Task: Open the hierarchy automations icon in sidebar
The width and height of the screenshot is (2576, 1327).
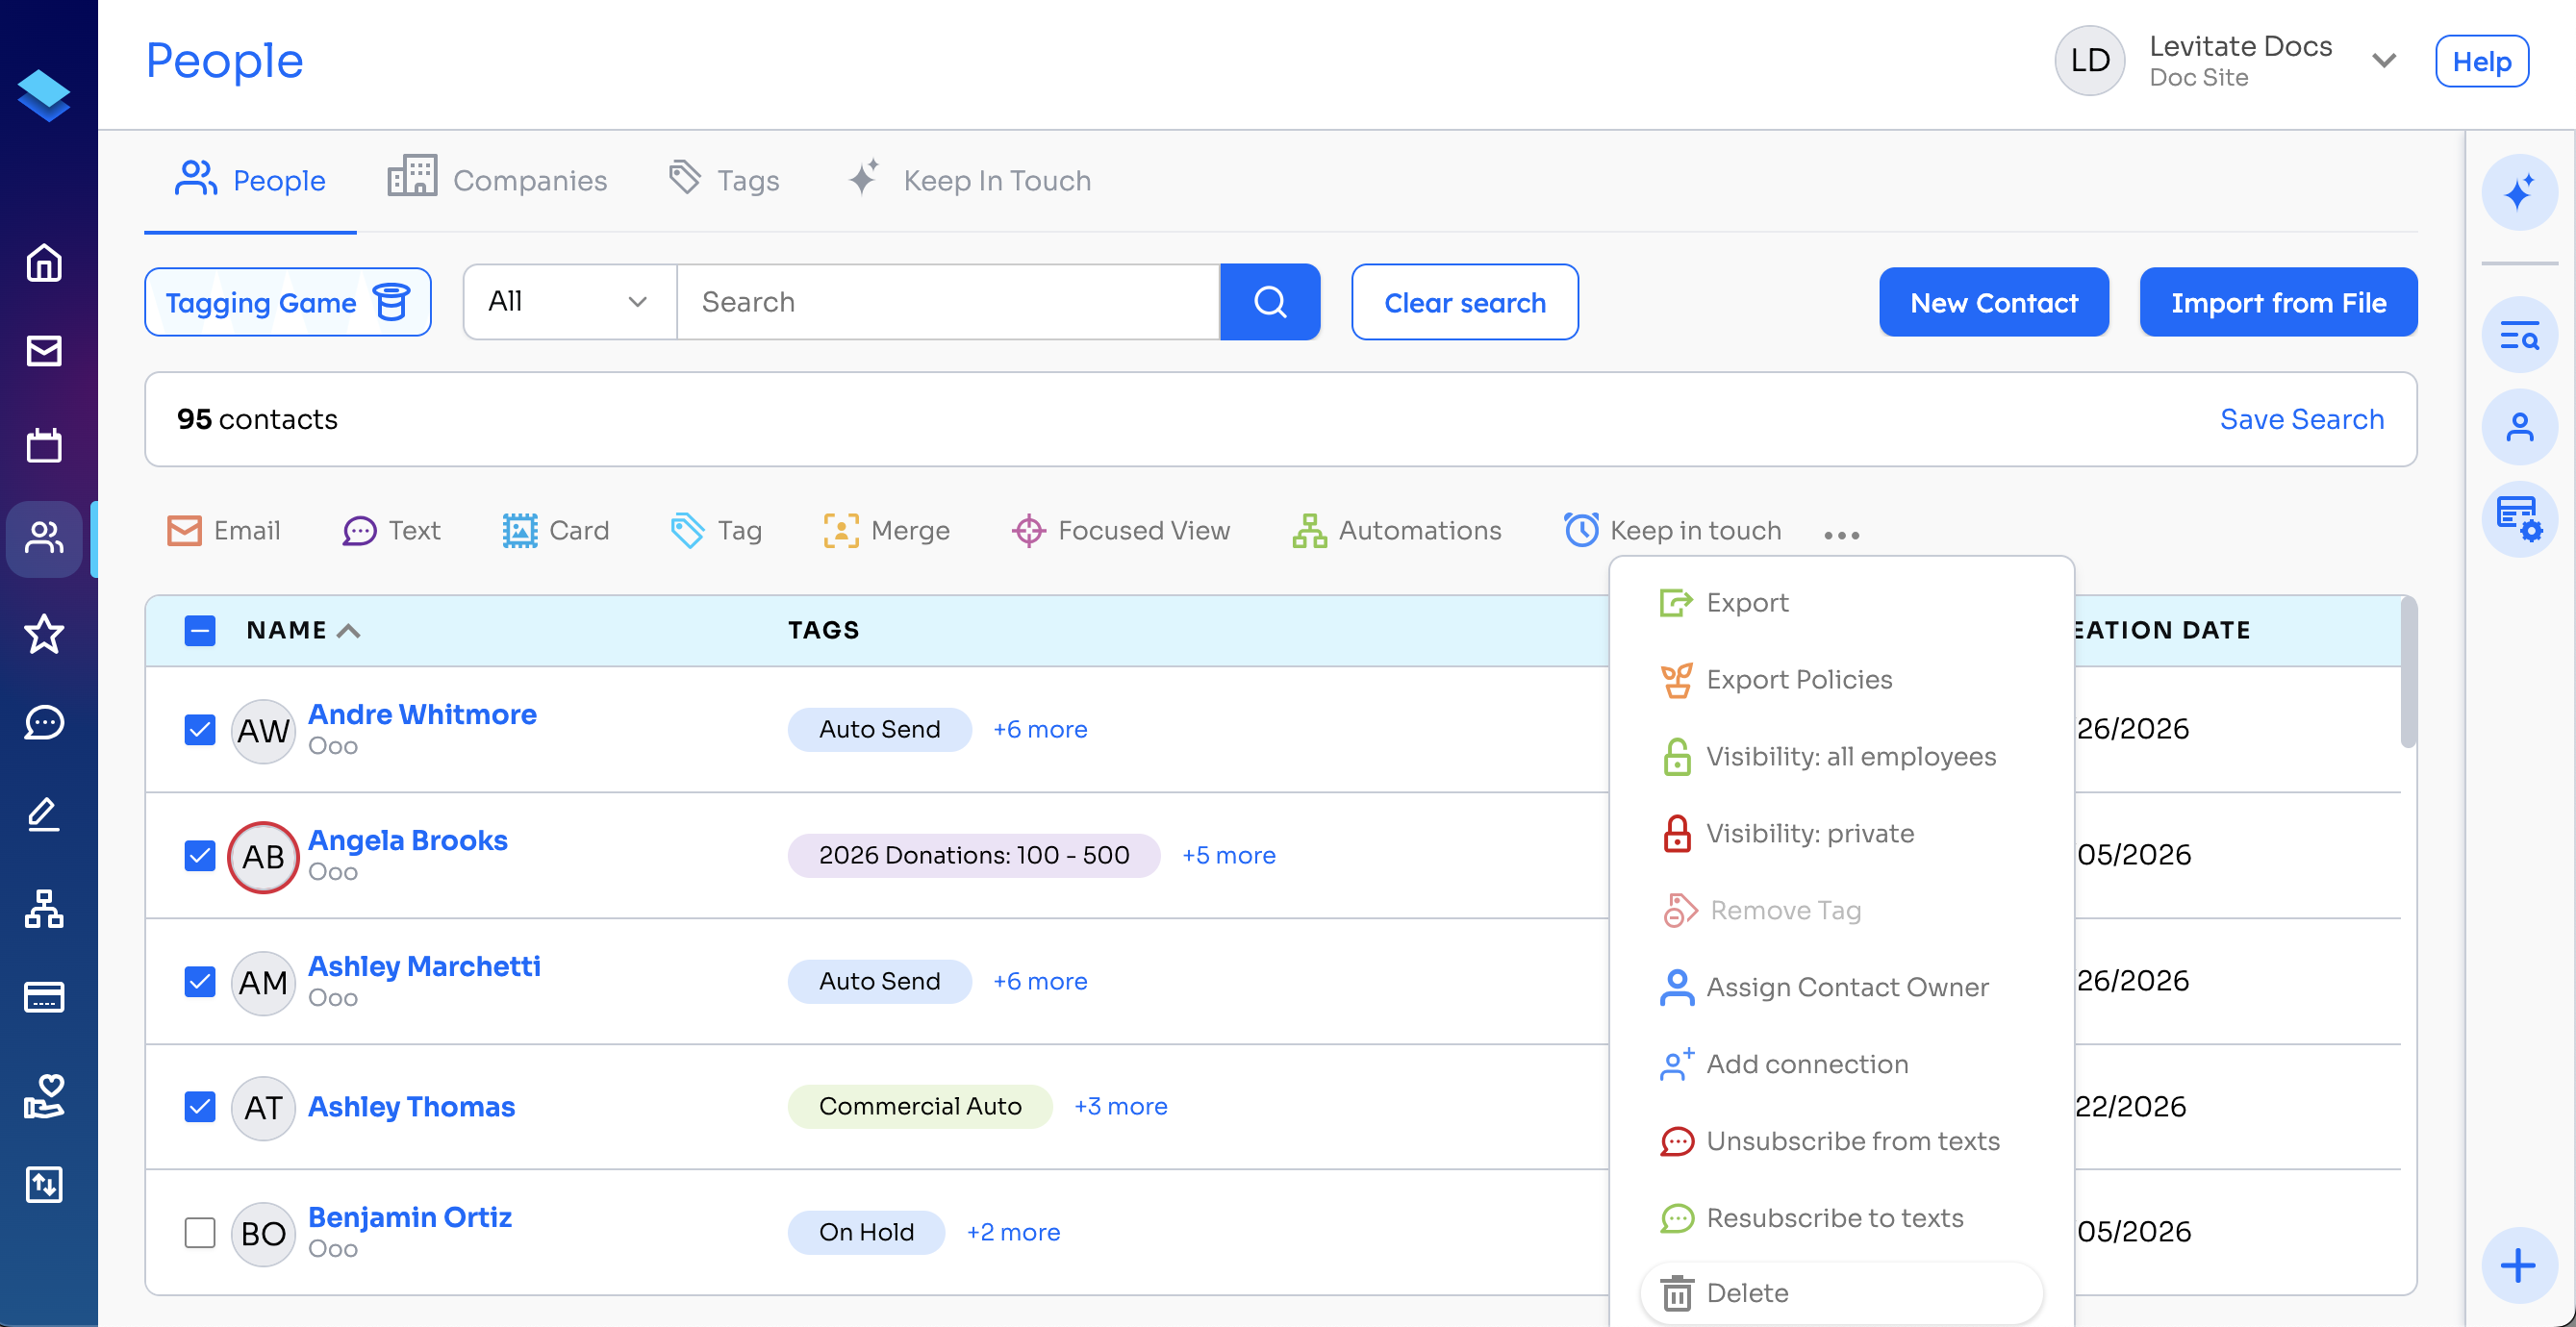Action: tap(44, 909)
